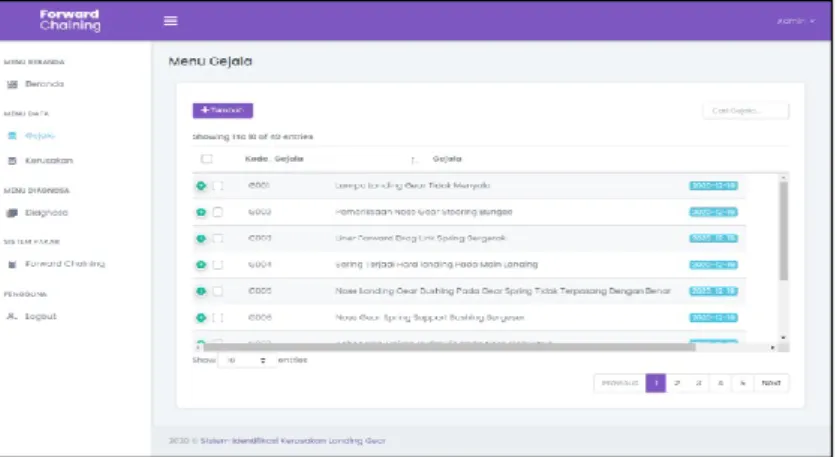
Task: Click the Beranda dashboard icon in sidebar
Action: (x=12, y=84)
